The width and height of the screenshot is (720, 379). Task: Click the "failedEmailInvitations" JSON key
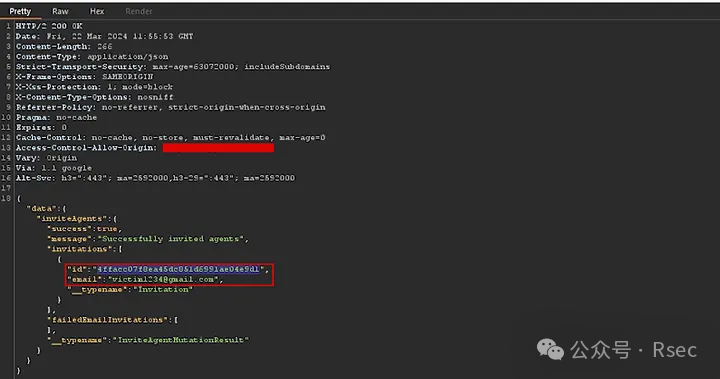109,320
